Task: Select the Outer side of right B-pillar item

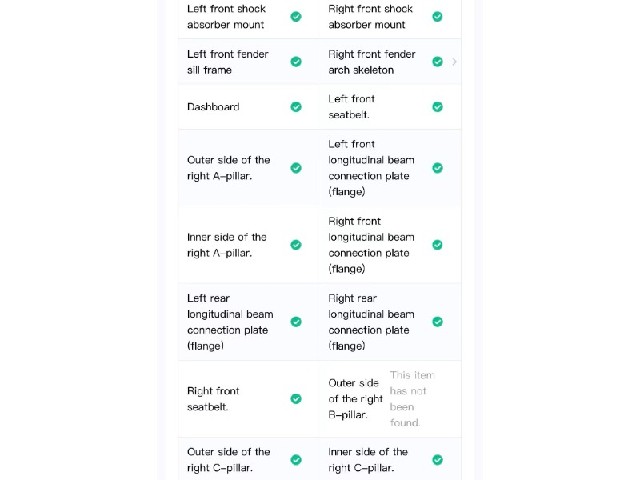Action: (356, 399)
